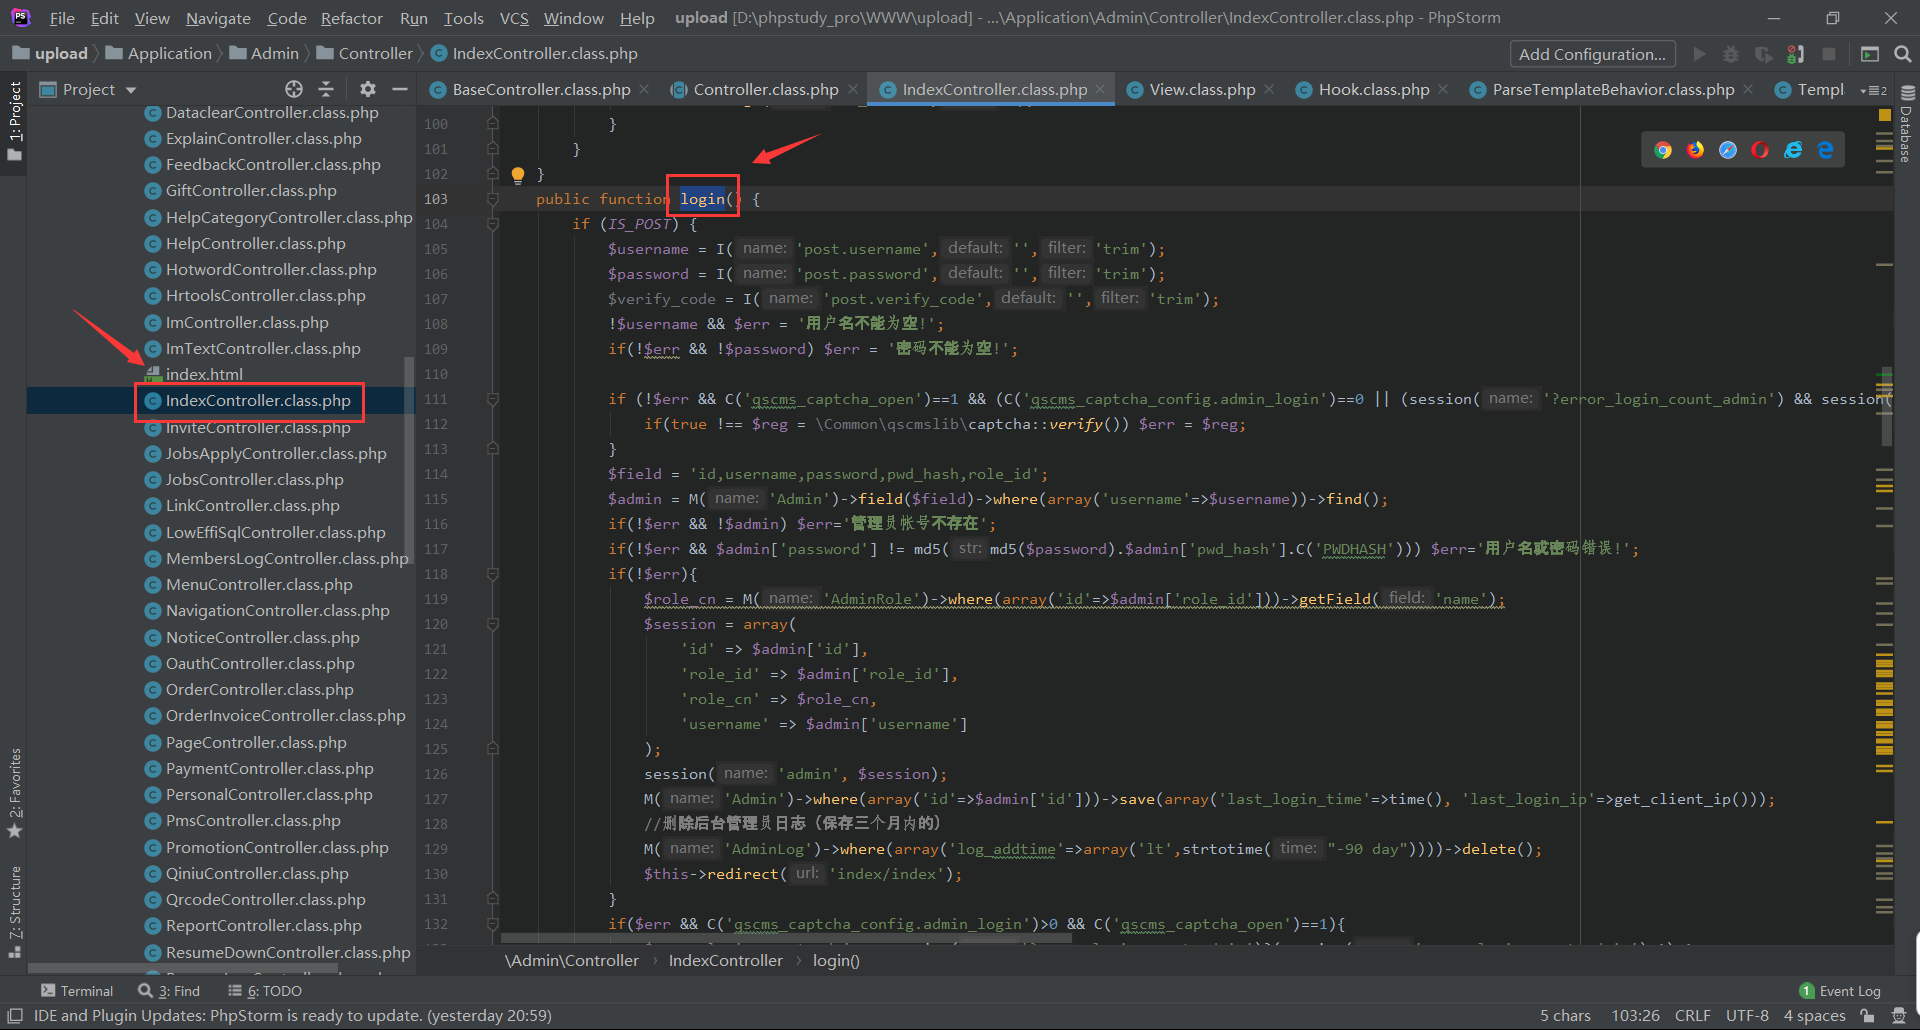This screenshot has height=1030, width=1920.
Task: Open in Chrome browser icon
Action: 1663,150
